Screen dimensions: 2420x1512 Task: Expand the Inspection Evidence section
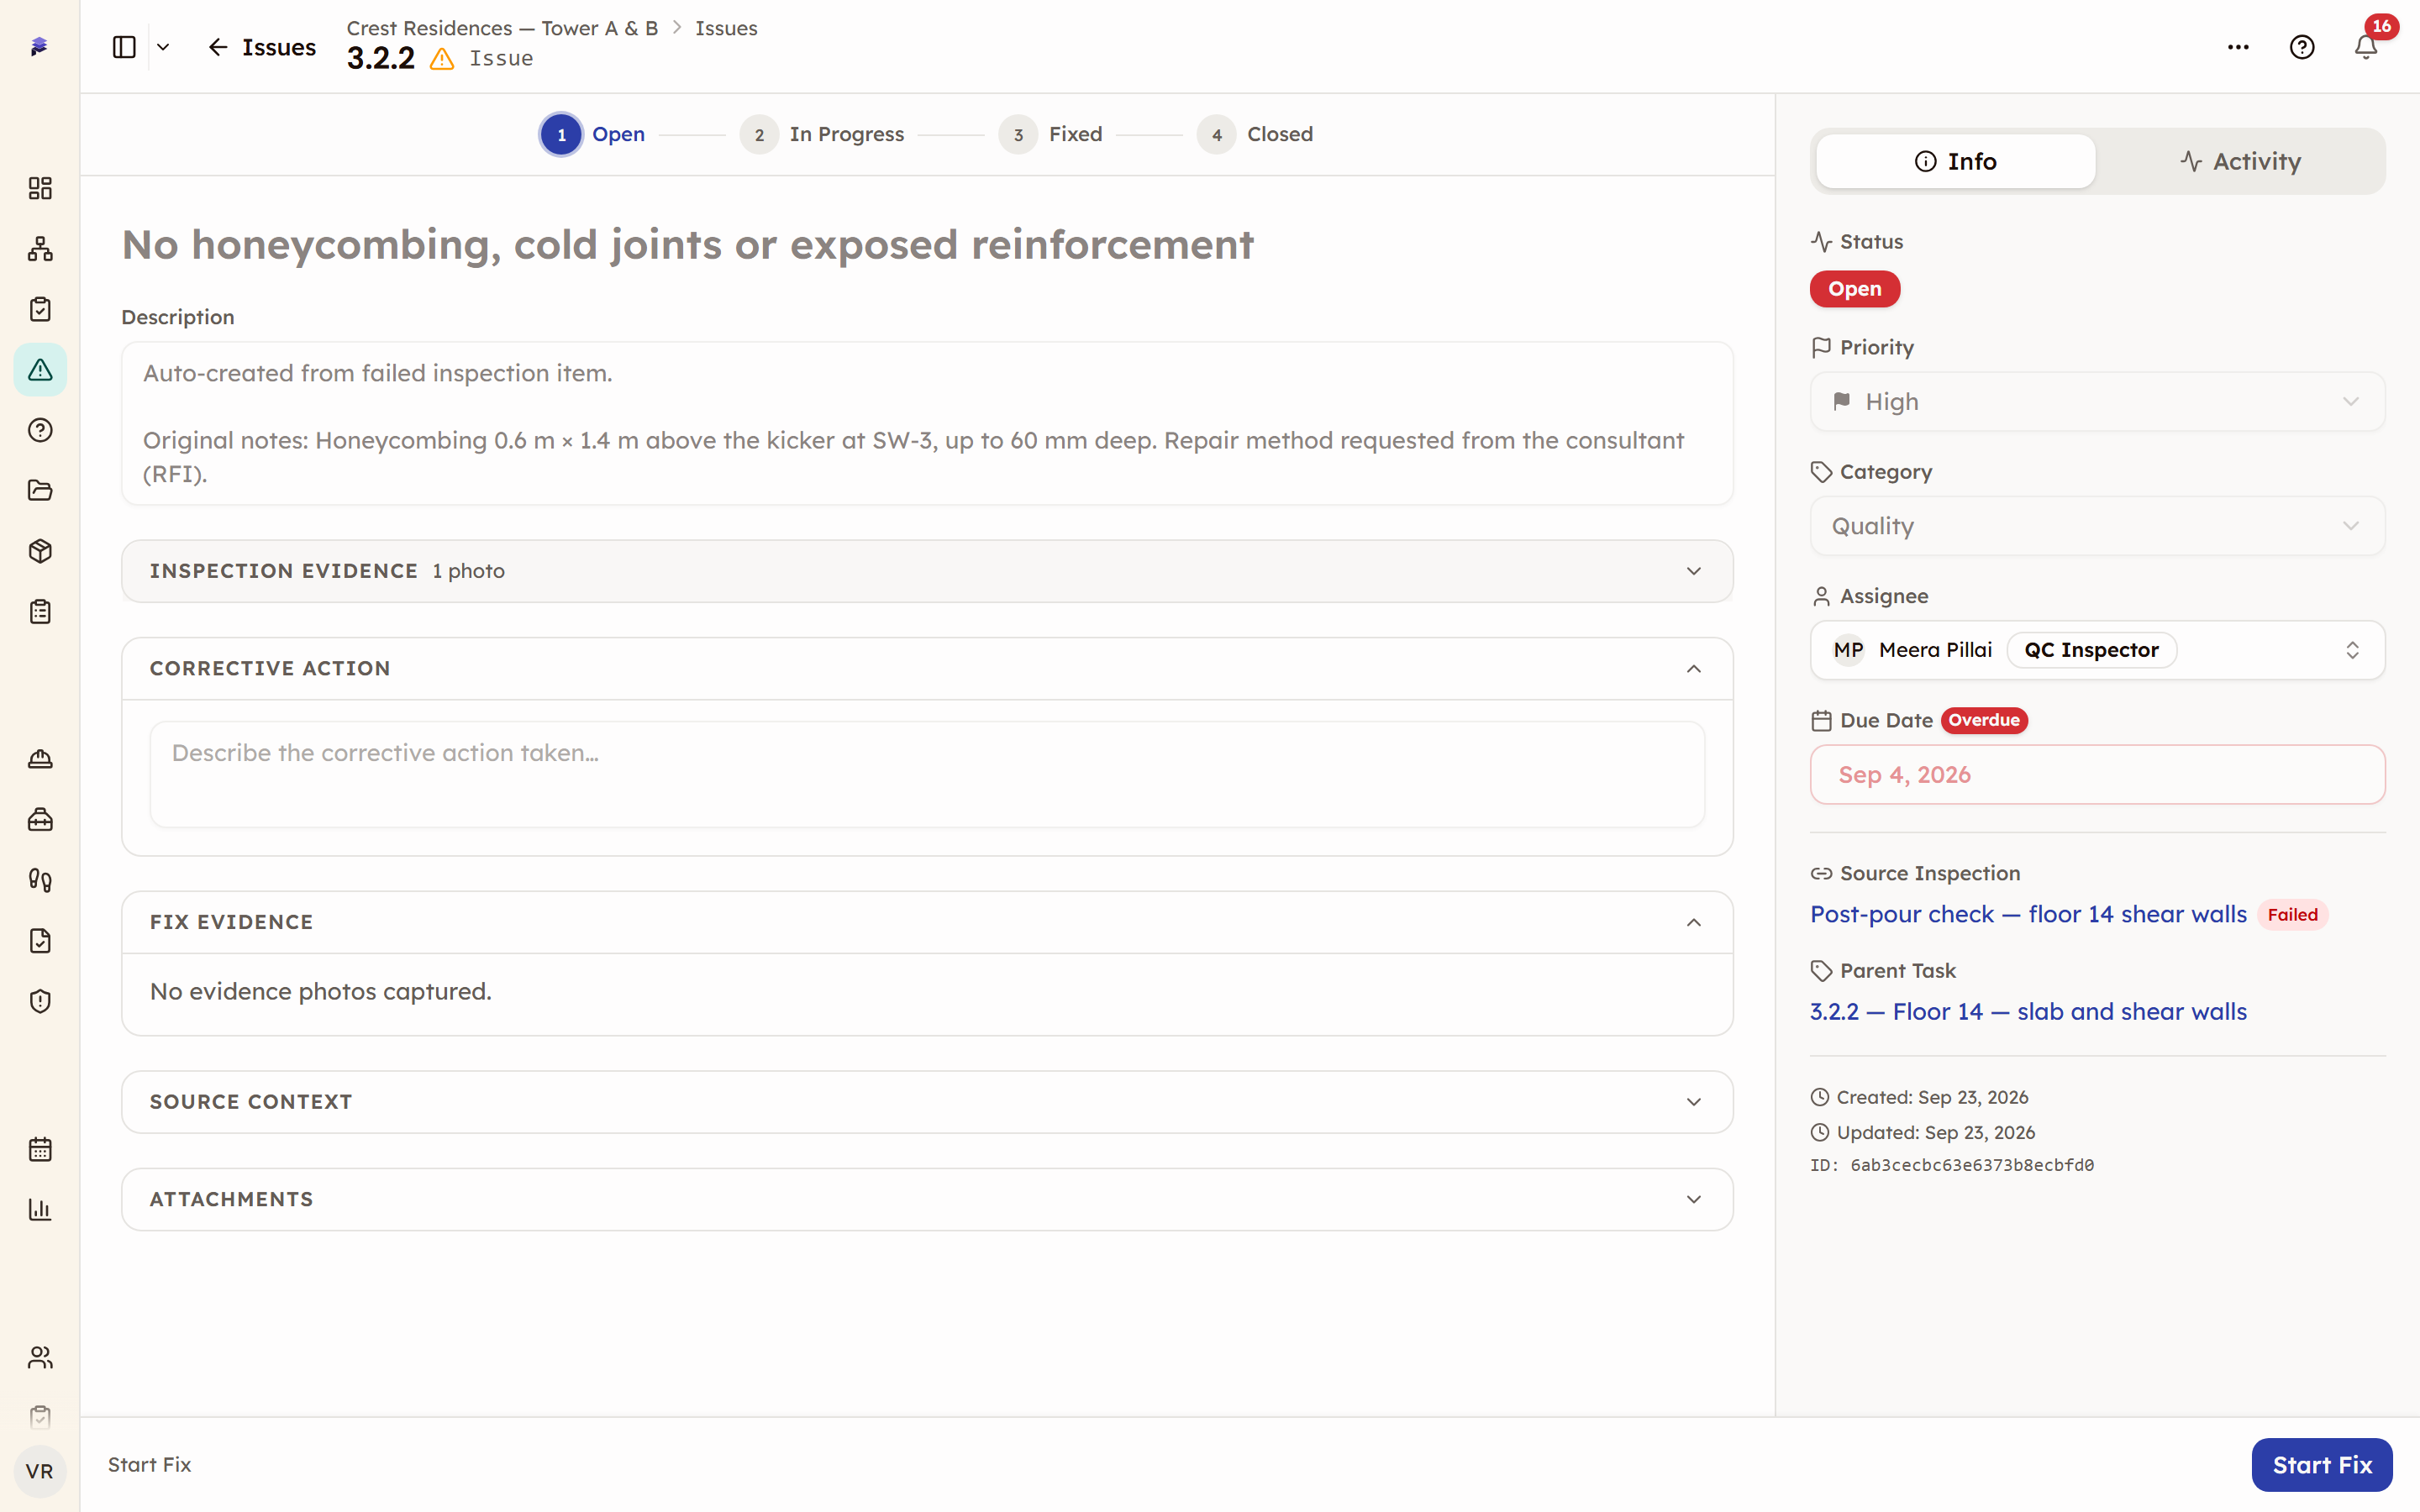pyautogui.click(x=927, y=571)
